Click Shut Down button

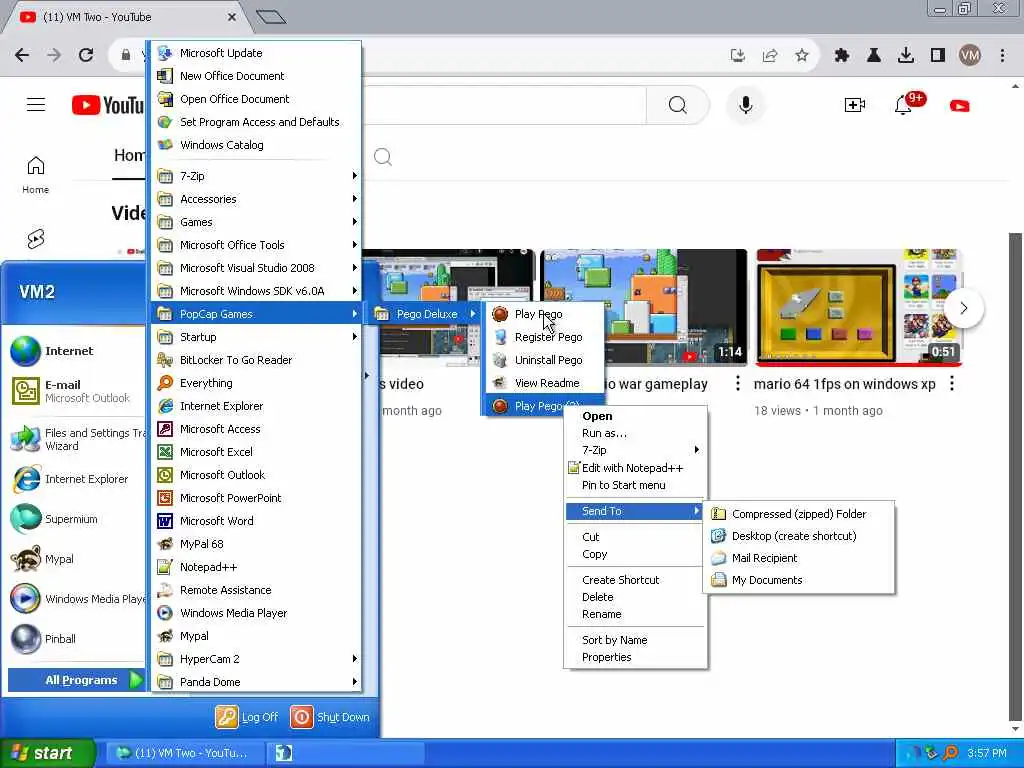click(x=330, y=717)
